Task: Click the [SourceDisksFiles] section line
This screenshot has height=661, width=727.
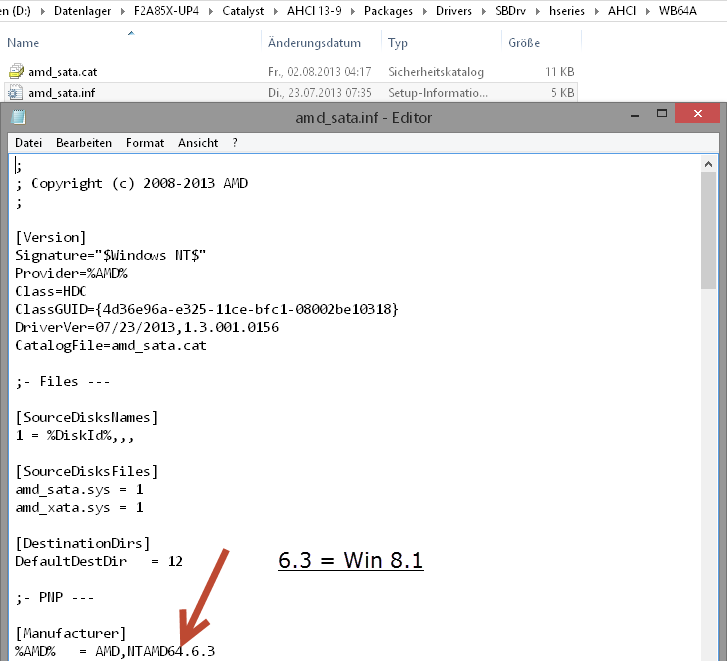Action: (x=87, y=471)
